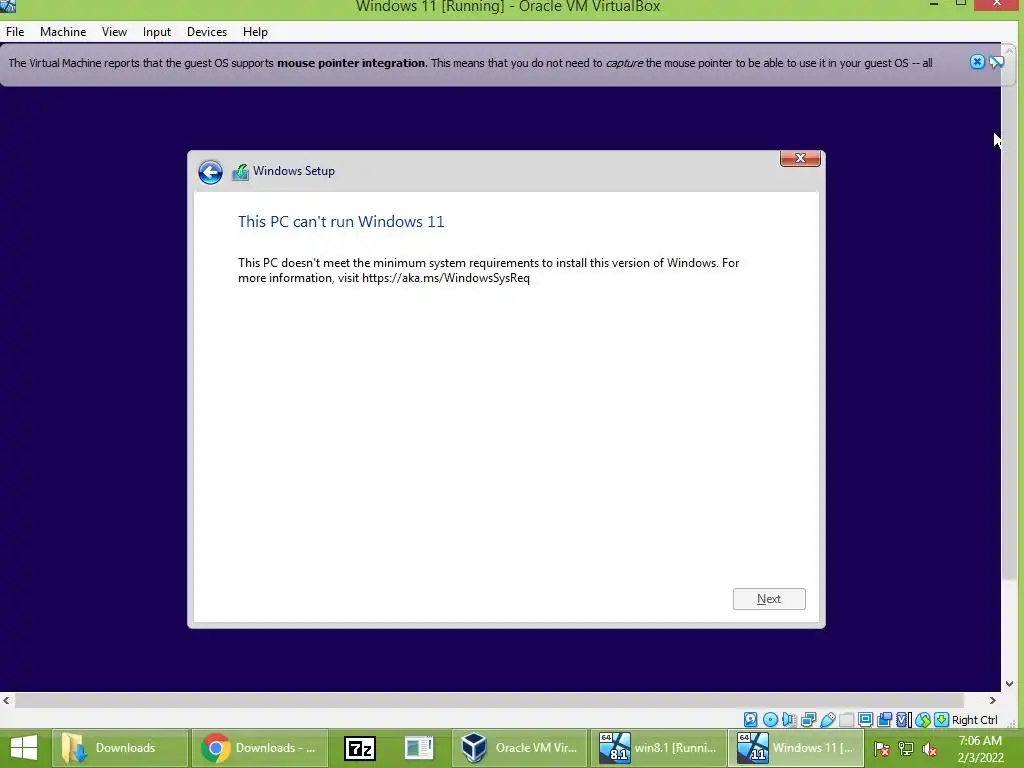Viewport: 1024px width, 768px height.
Task: Dismiss the mouse integration notification
Action: [977, 62]
